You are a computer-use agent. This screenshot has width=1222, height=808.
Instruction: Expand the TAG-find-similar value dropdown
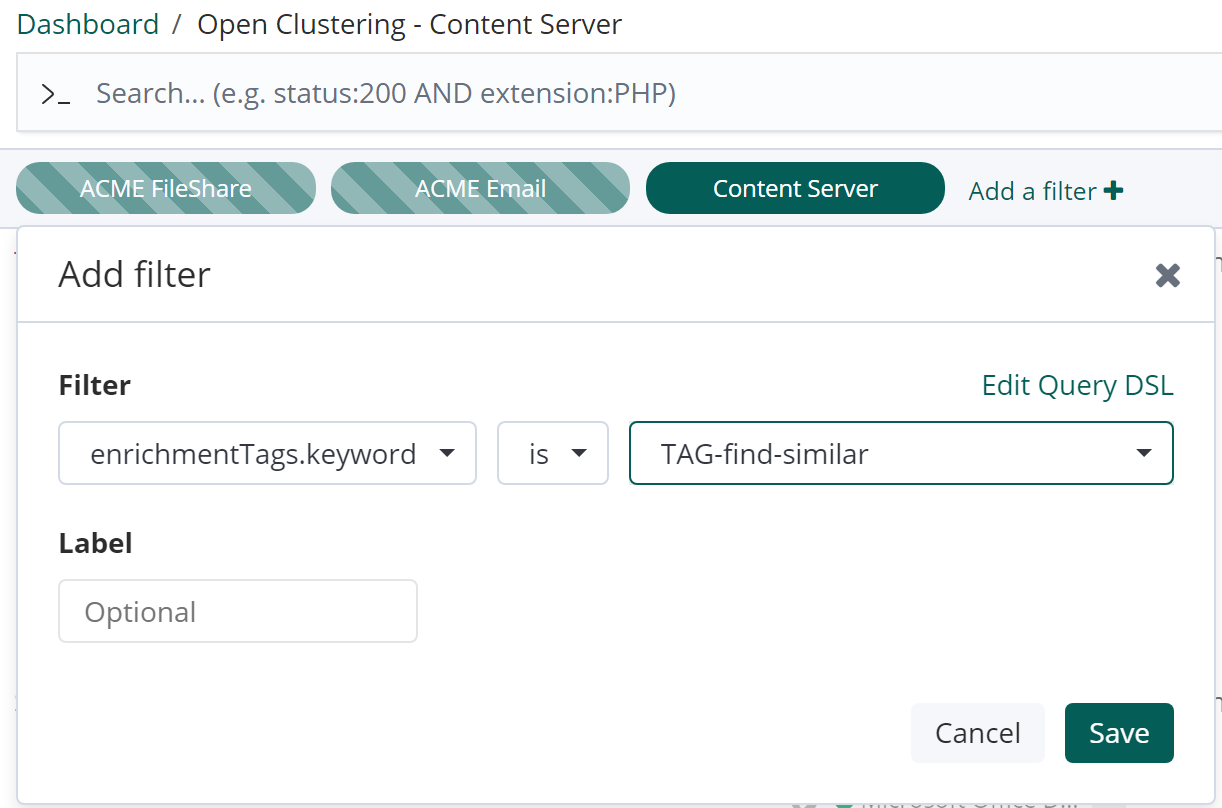click(x=880, y=454)
